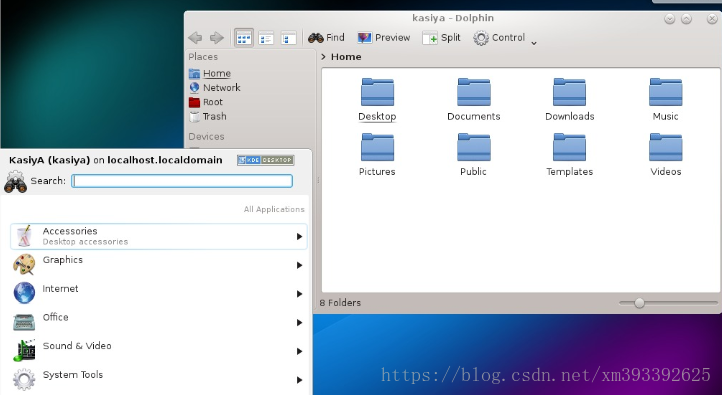Image resolution: width=722 pixels, height=395 pixels.
Task: Click the 8 Folders status text
Action: pos(340,303)
